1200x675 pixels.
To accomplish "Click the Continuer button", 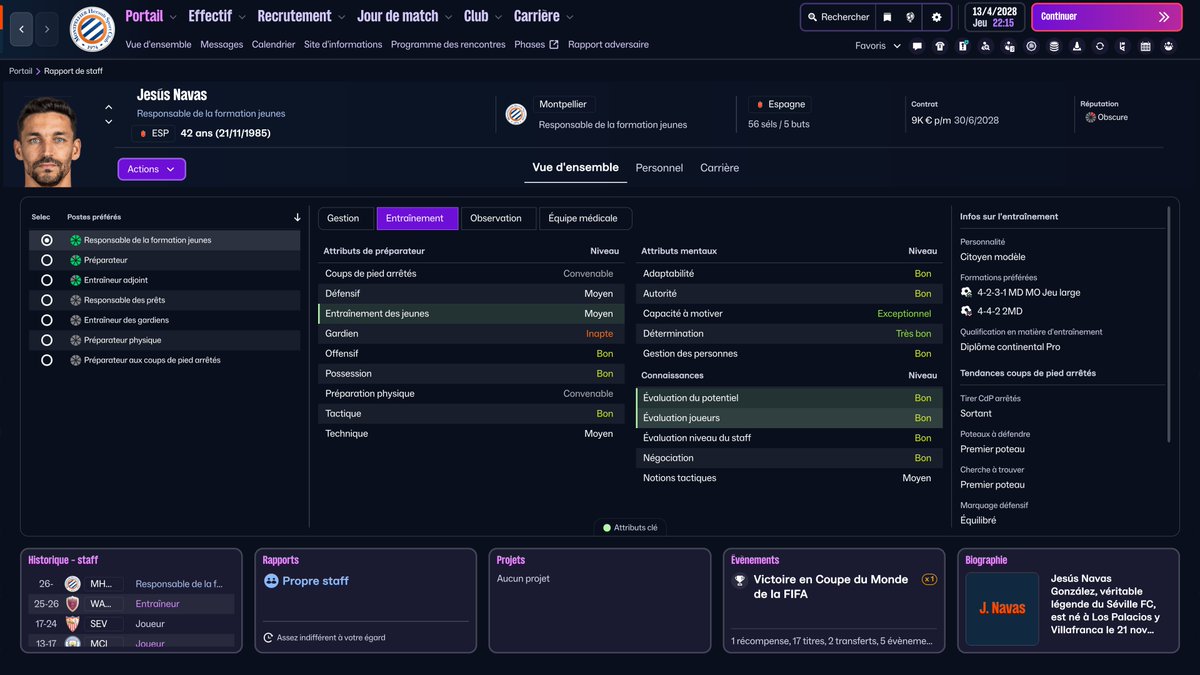I will (1106, 17).
